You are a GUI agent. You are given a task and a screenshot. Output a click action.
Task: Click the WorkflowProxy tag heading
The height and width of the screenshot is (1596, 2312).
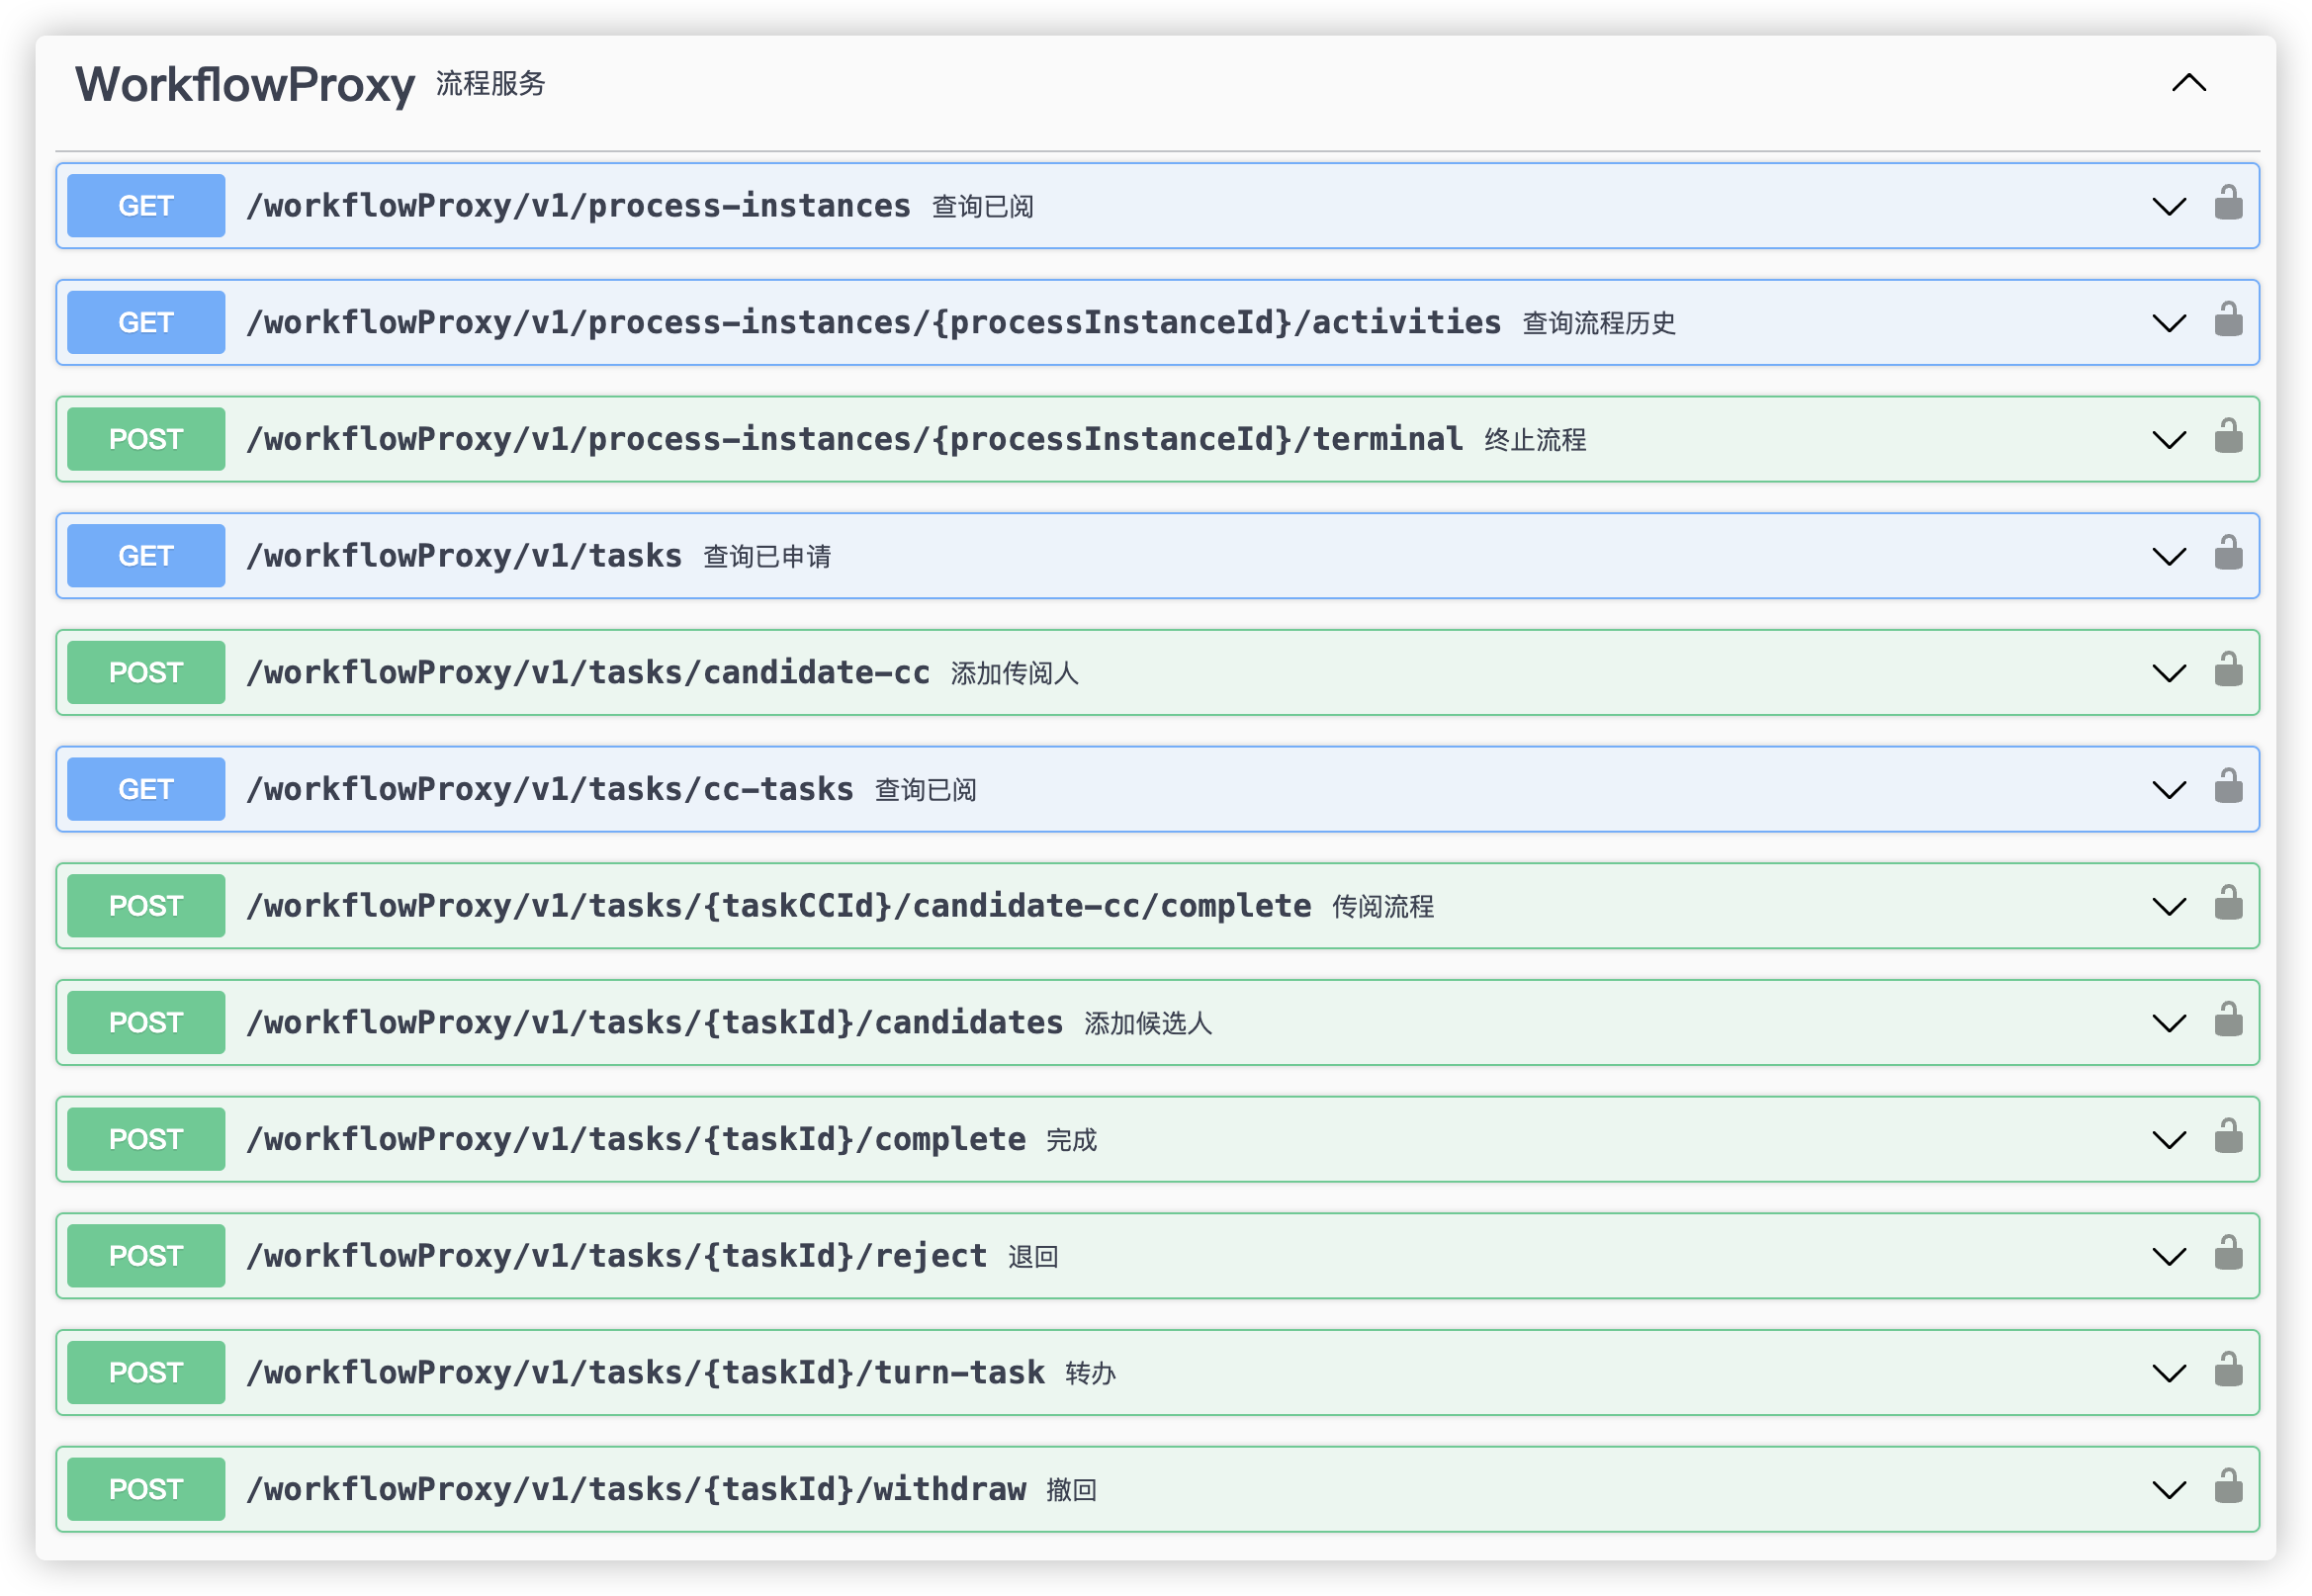[x=245, y=85]
